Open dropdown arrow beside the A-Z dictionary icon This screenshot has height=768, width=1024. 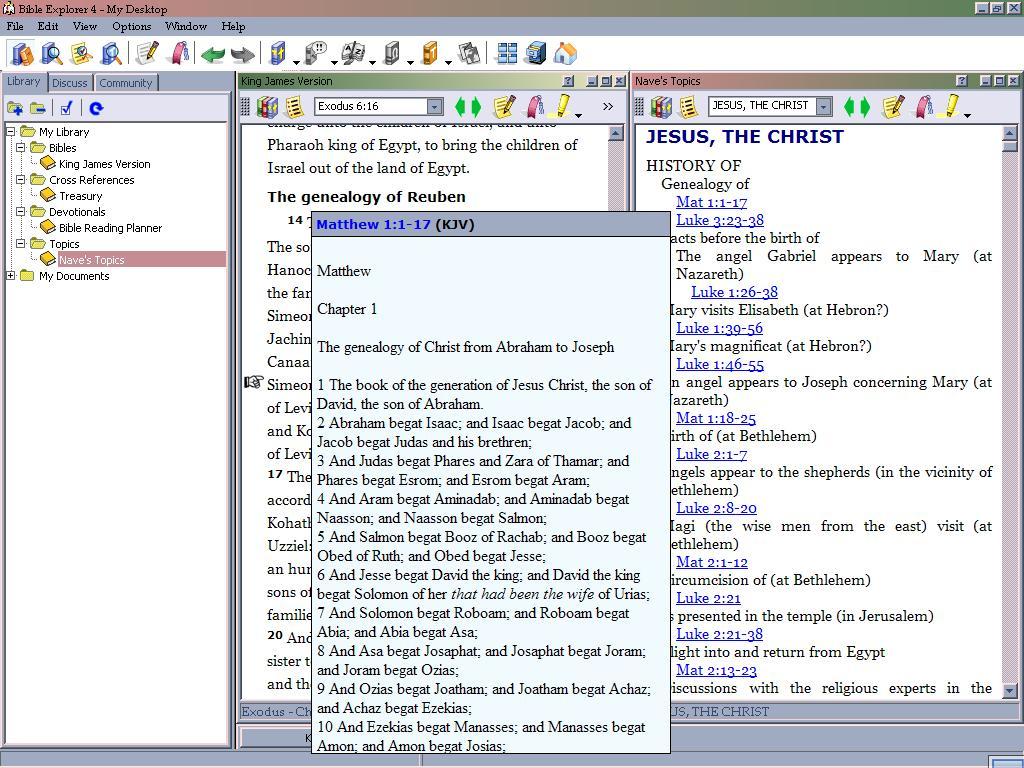372,63
